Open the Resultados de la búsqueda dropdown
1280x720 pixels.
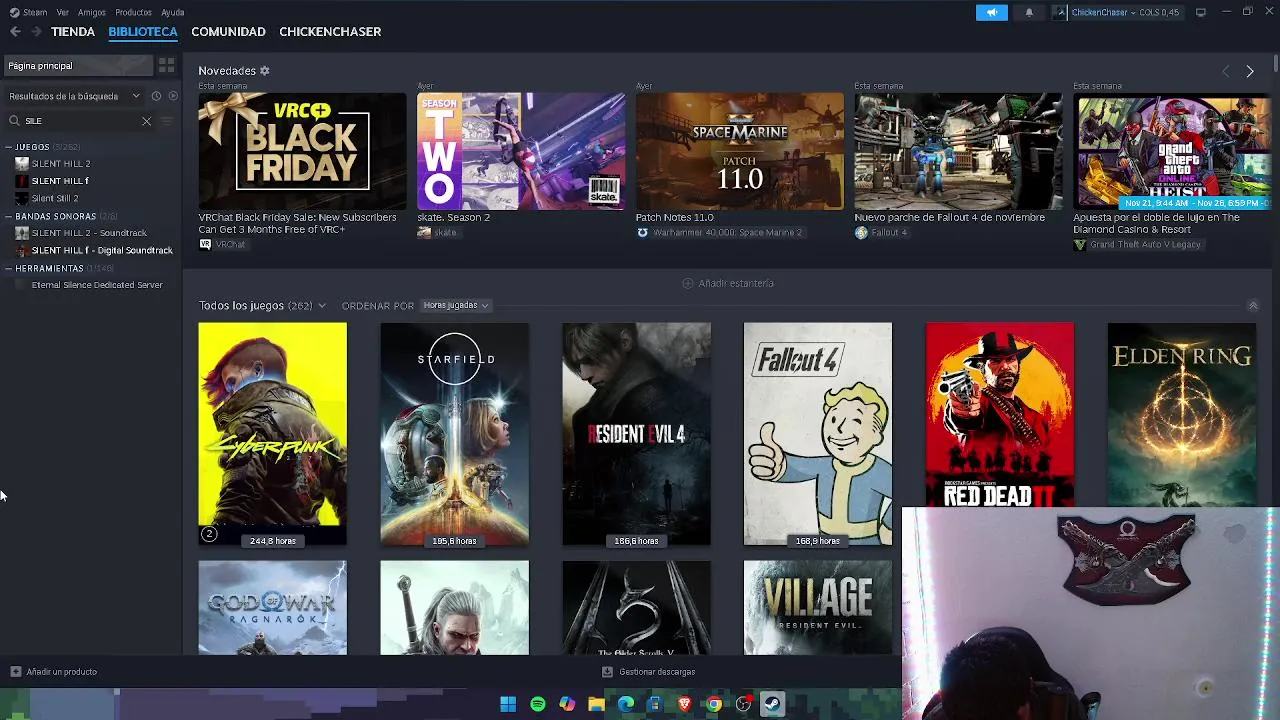75,96
